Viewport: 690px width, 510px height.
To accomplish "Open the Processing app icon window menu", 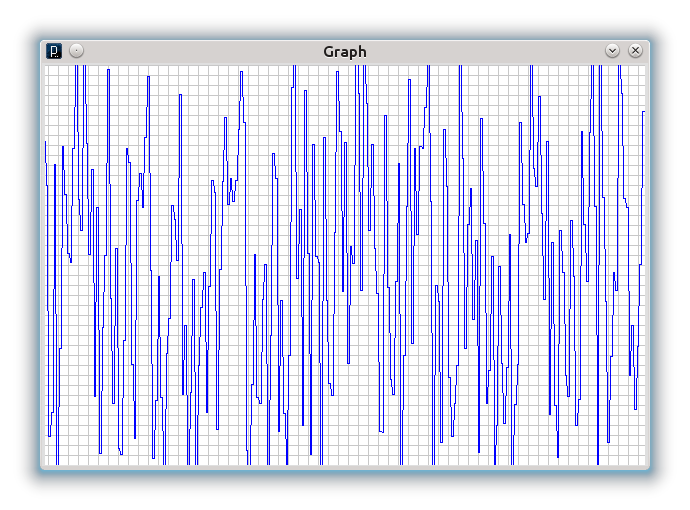I will pos(54,51).
